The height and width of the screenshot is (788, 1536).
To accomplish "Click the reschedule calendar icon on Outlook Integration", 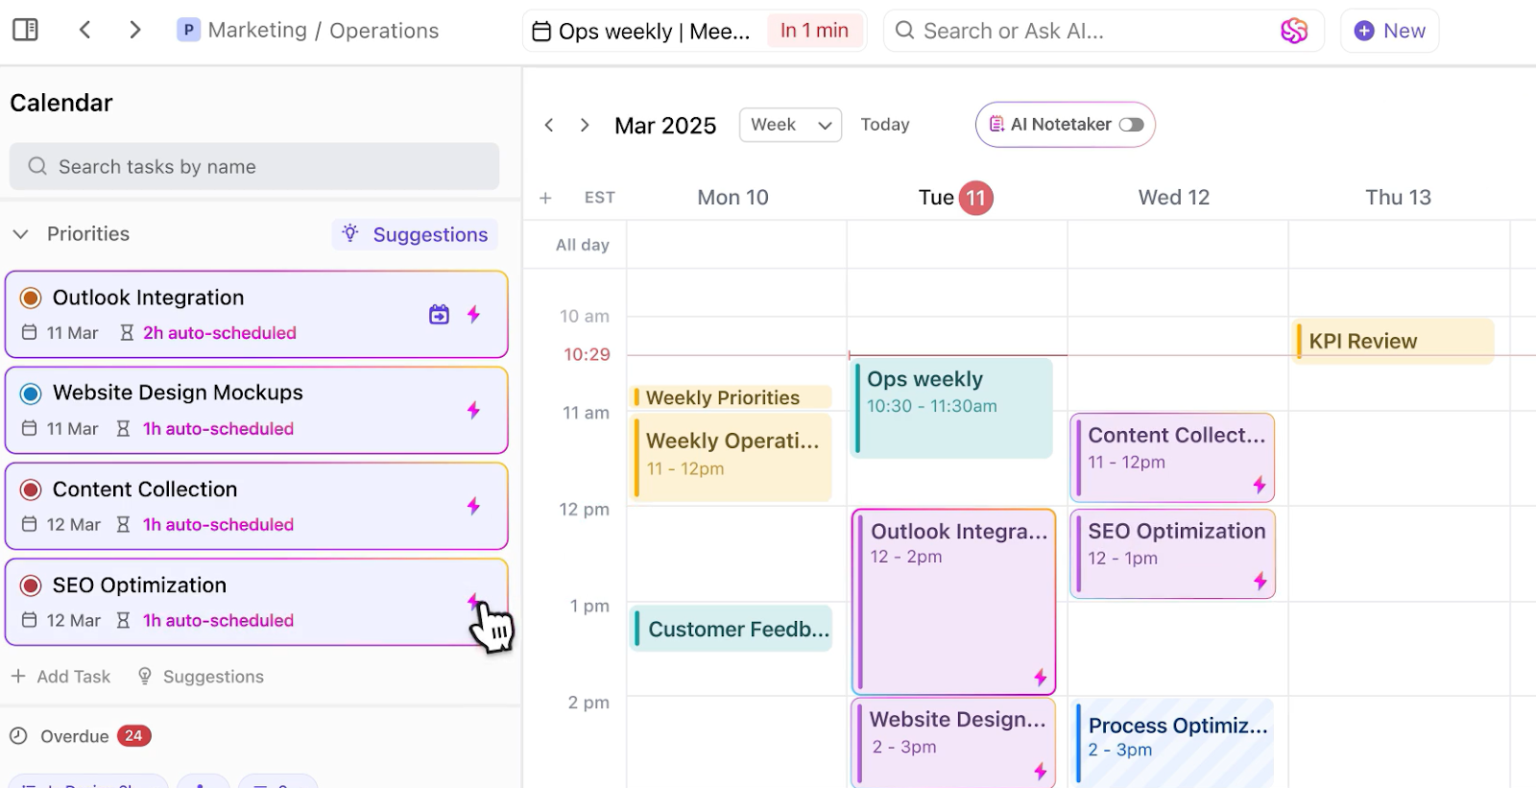I will (x=438, y=313).
